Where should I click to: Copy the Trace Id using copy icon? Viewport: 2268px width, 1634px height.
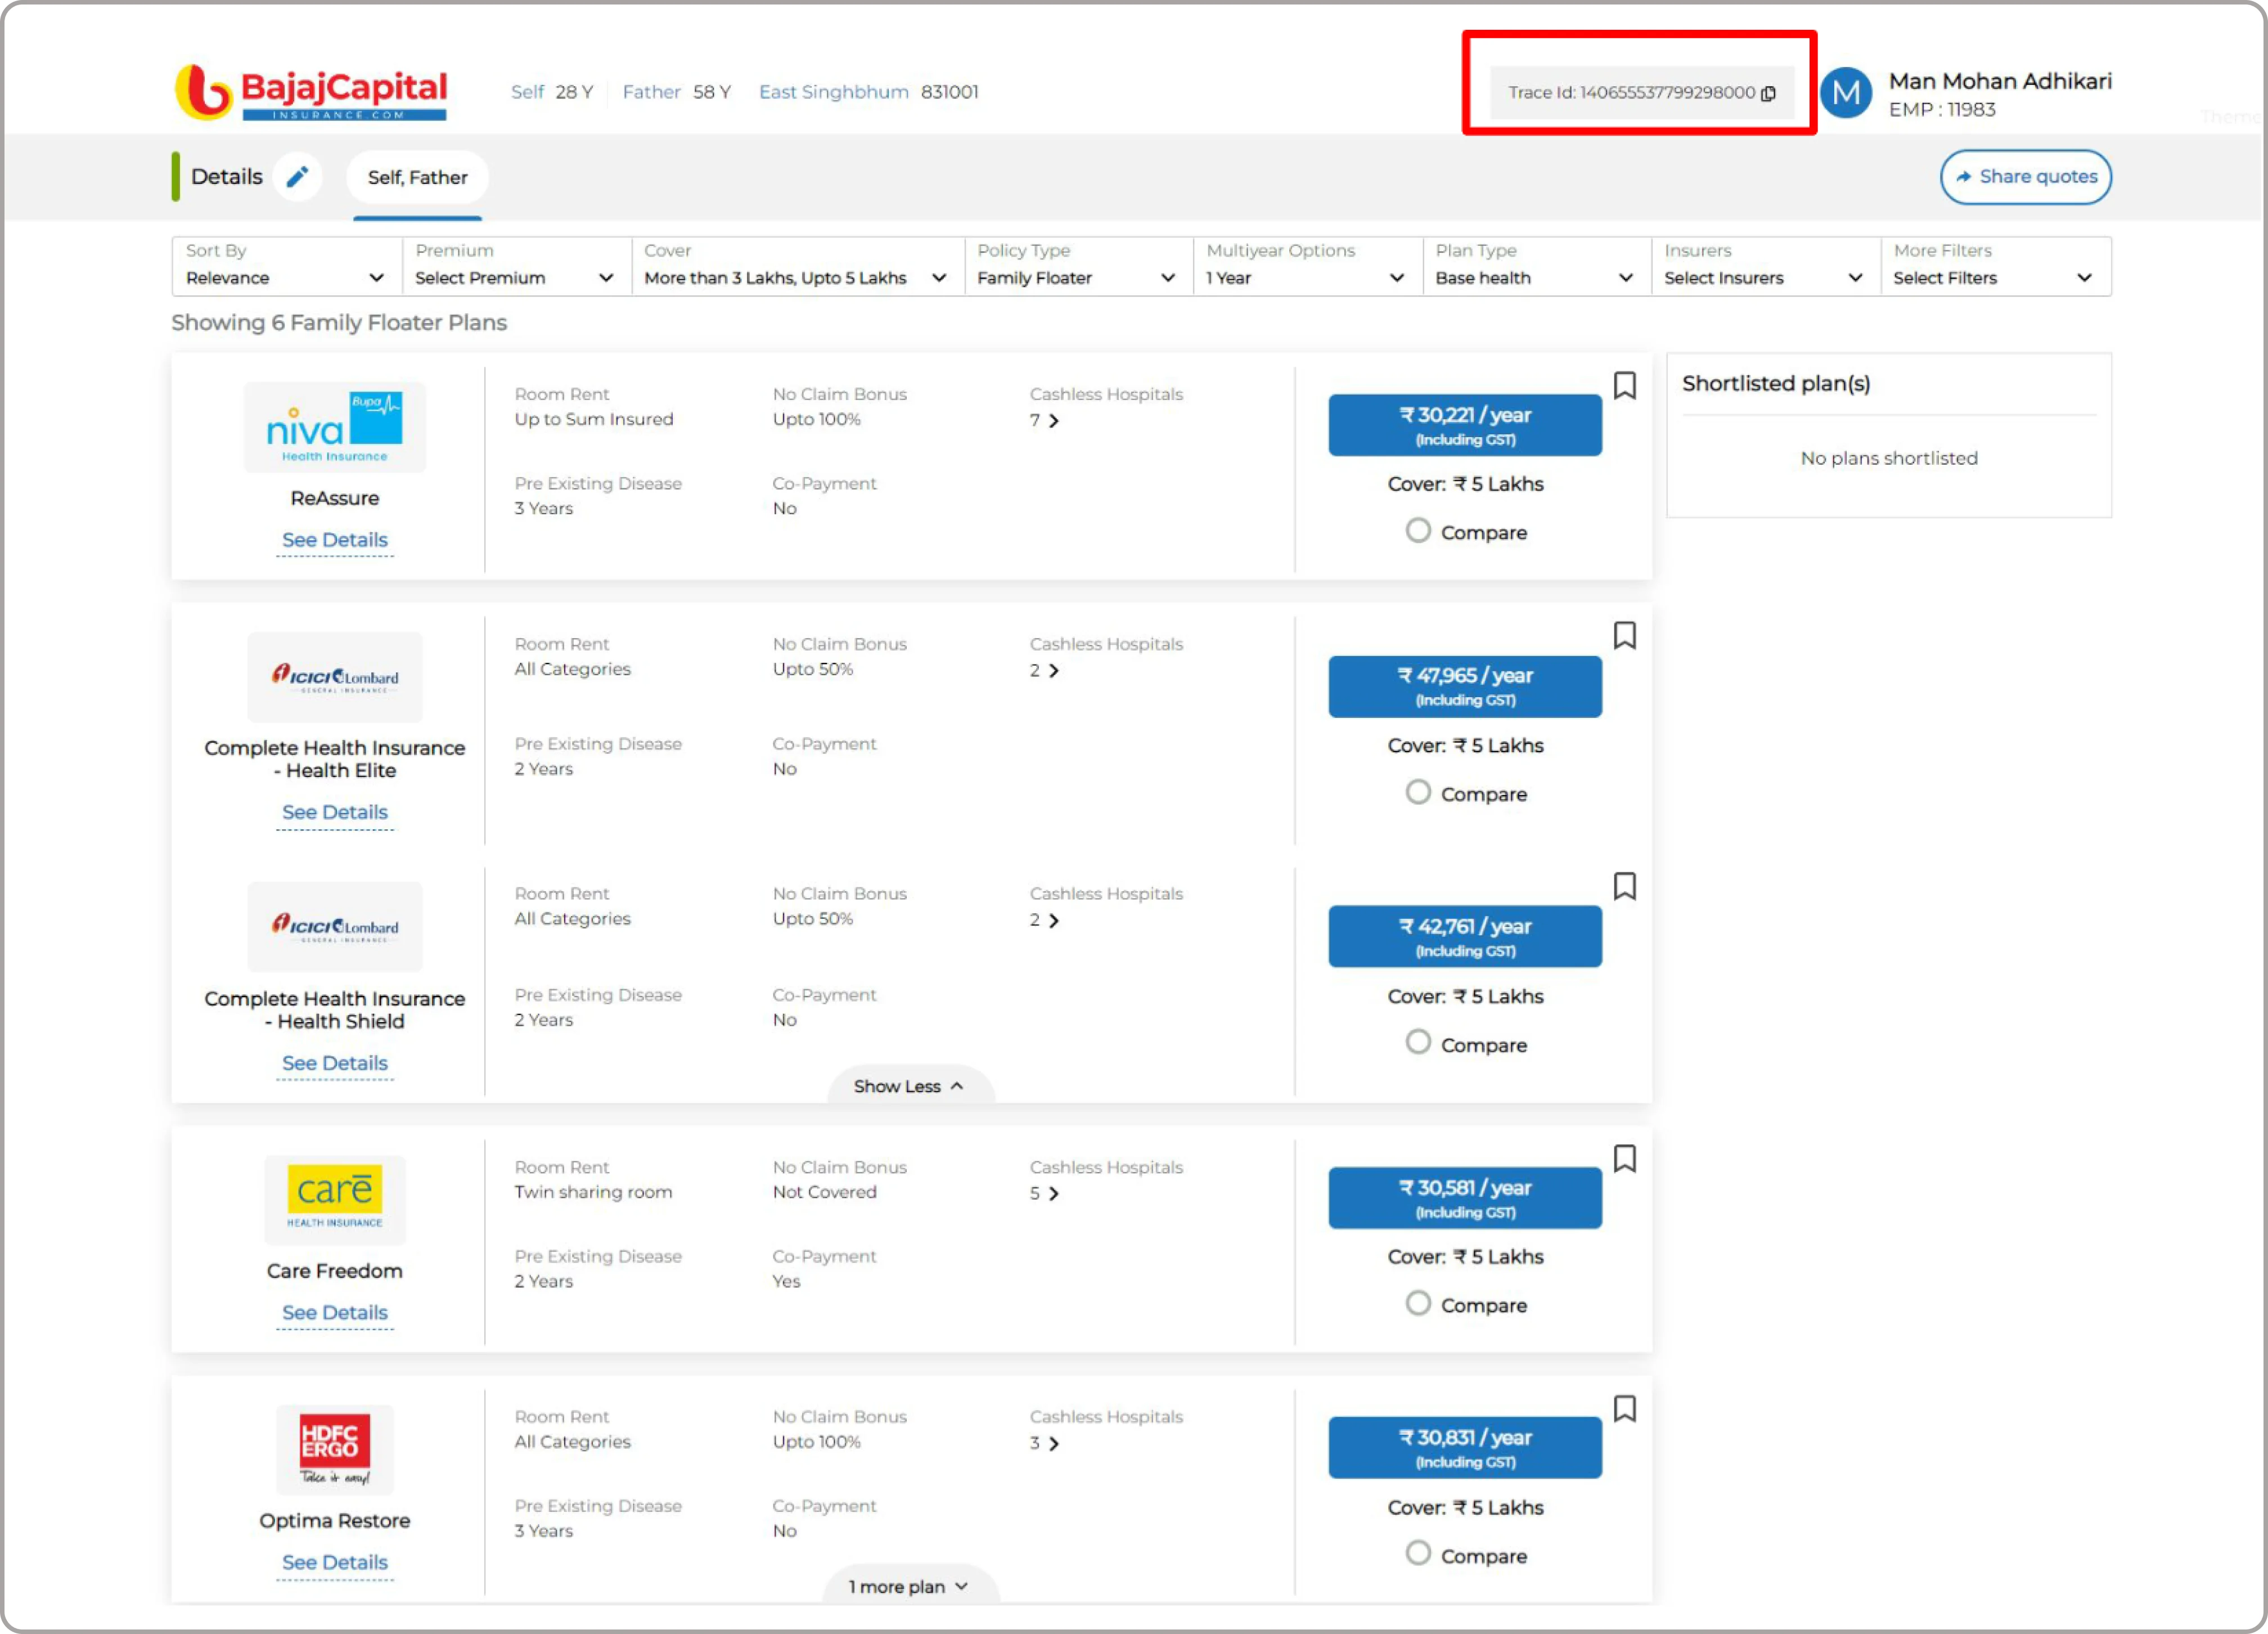point(1768,93)
